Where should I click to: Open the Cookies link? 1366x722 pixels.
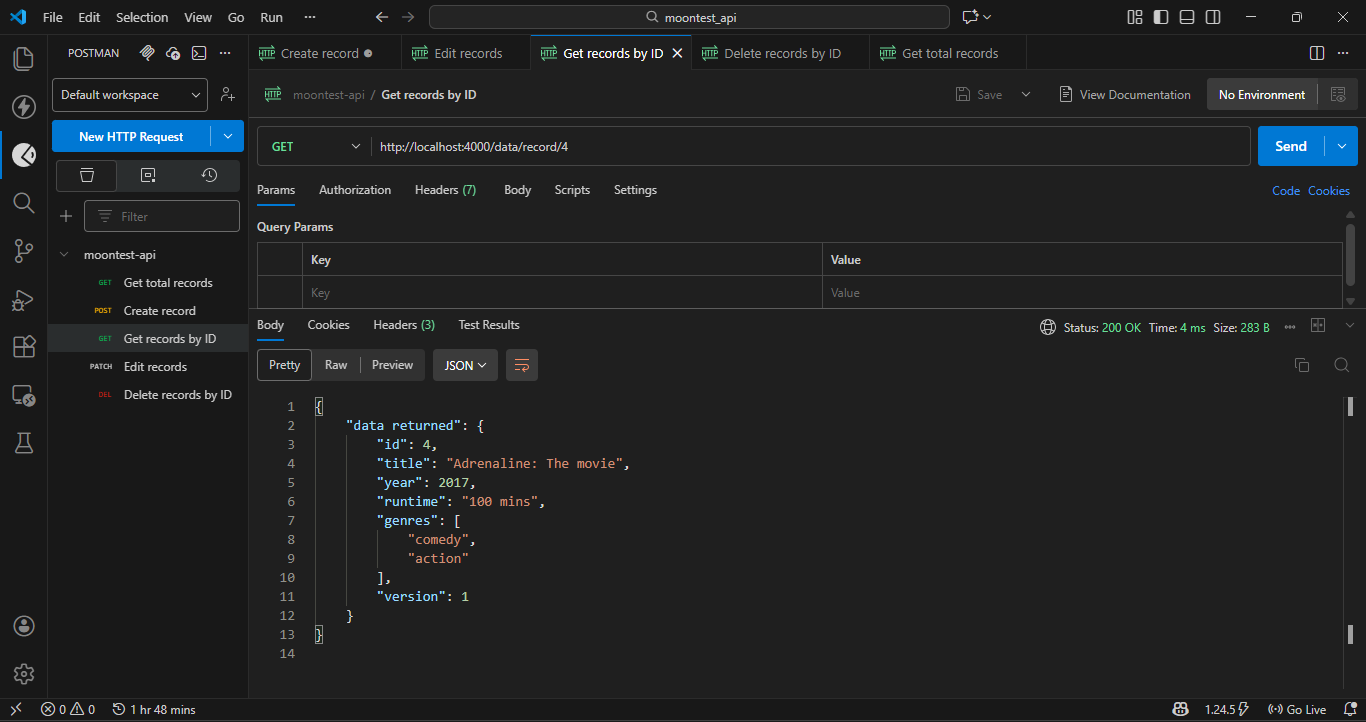(x=1329, y=190)
